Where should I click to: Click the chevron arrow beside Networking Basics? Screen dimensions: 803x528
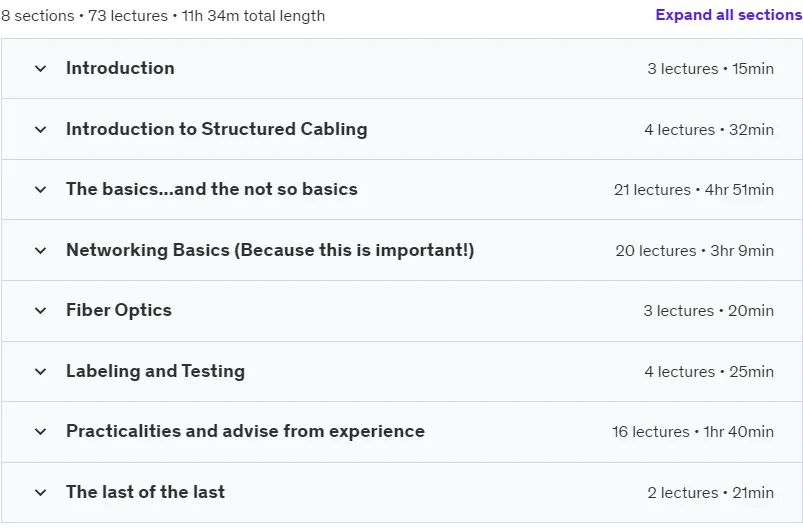pos(40,250)
